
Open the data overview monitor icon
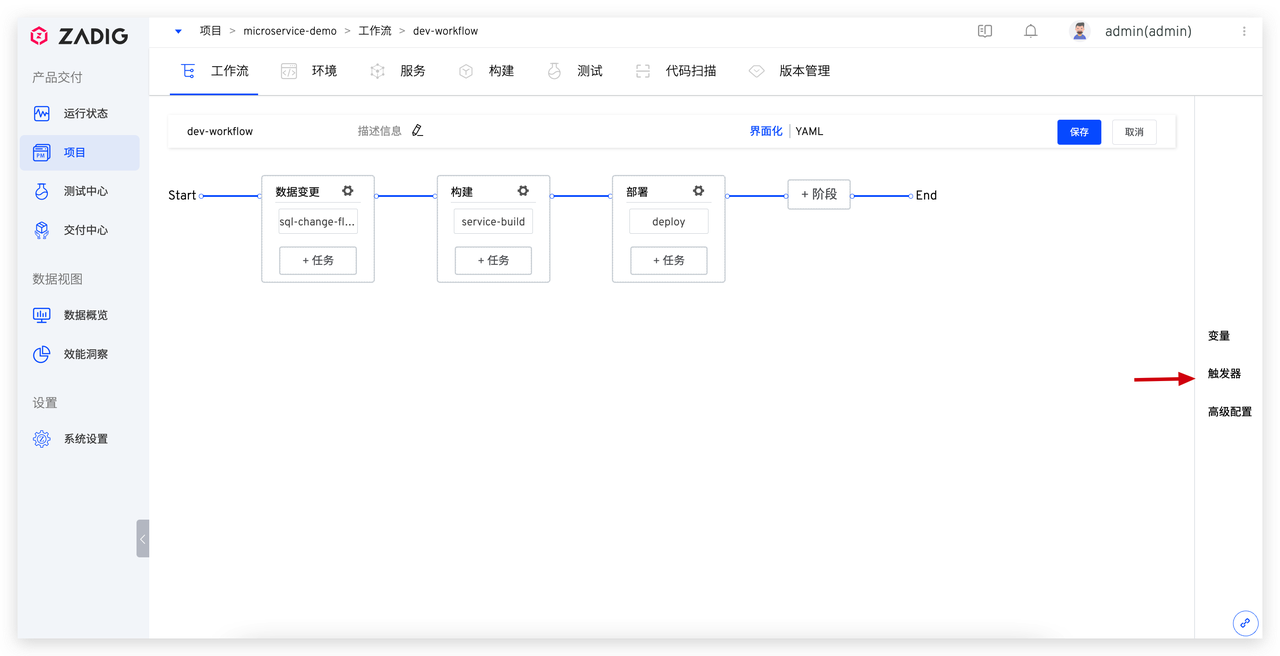[x=41, y=315]
